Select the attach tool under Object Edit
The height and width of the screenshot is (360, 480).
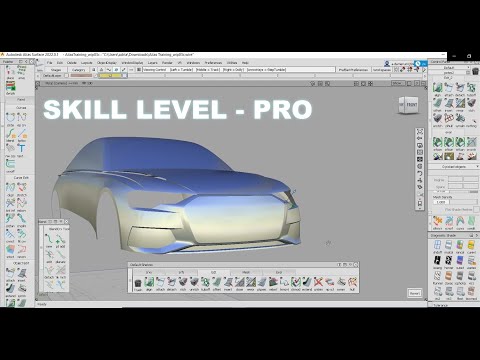tap(10, 273)
